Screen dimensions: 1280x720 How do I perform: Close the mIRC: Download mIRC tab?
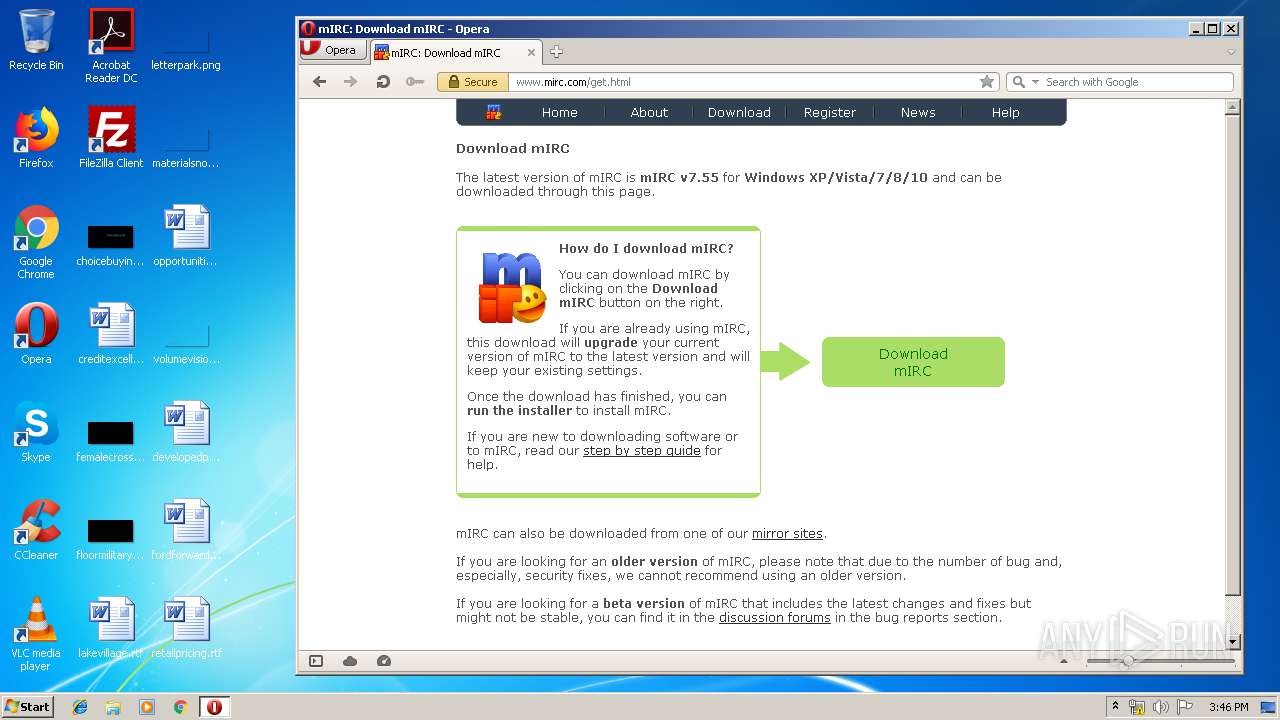pyautogui.click(x=531, y=53)
